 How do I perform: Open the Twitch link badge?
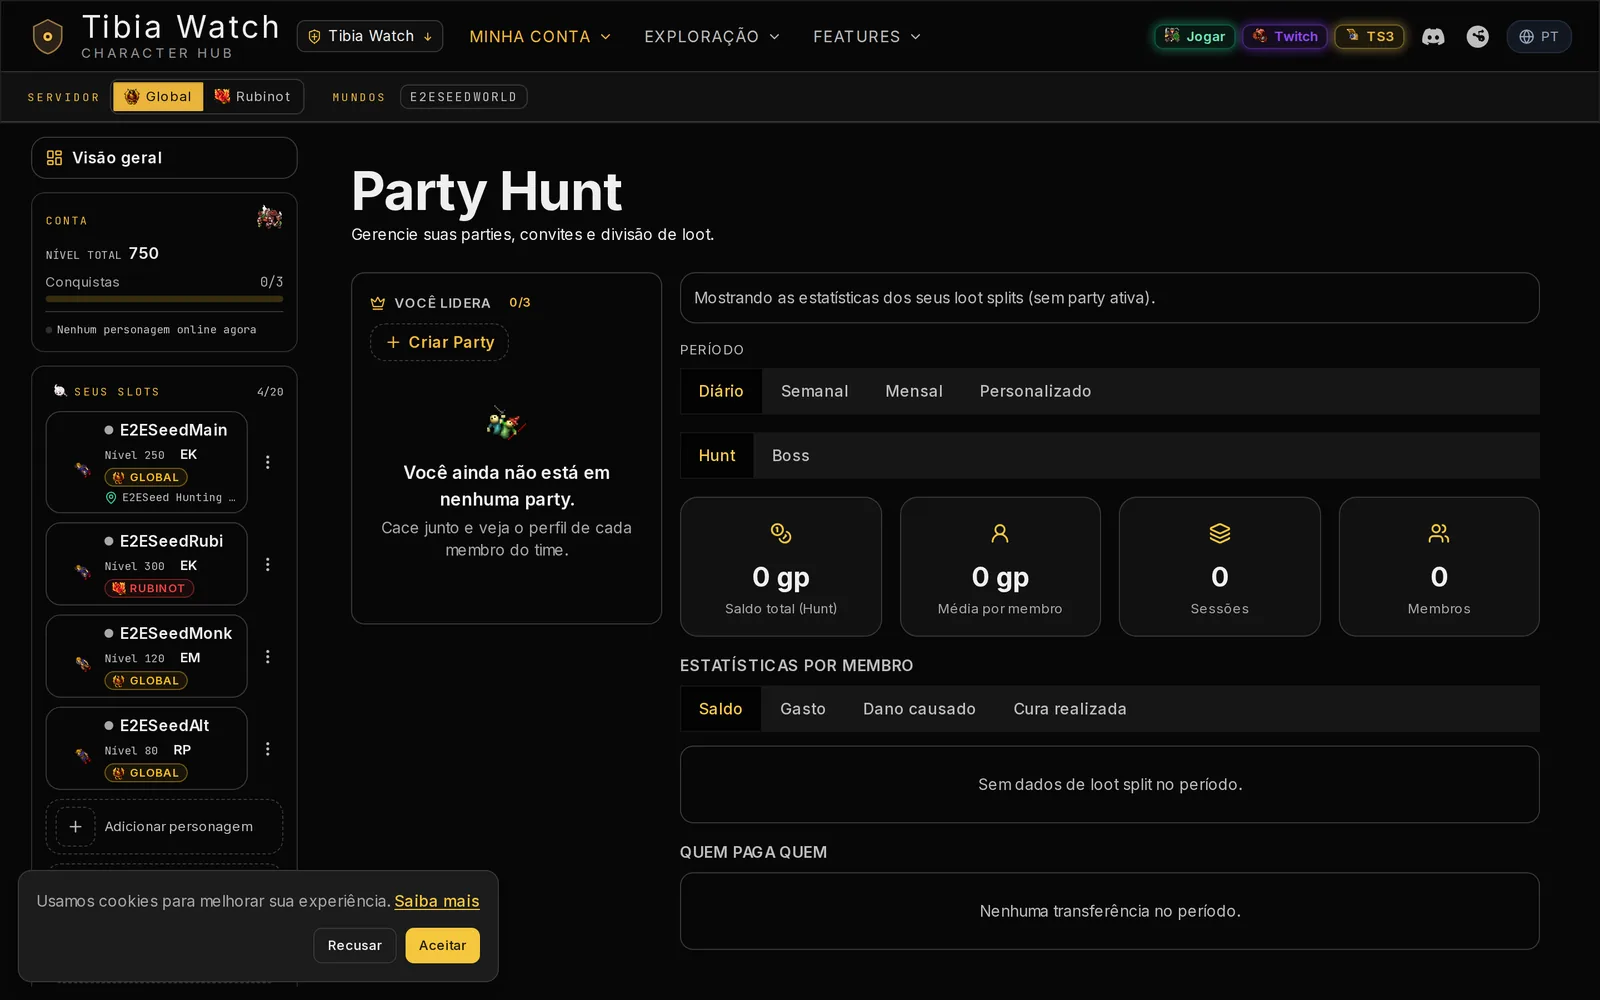(x=1285, y=37)
